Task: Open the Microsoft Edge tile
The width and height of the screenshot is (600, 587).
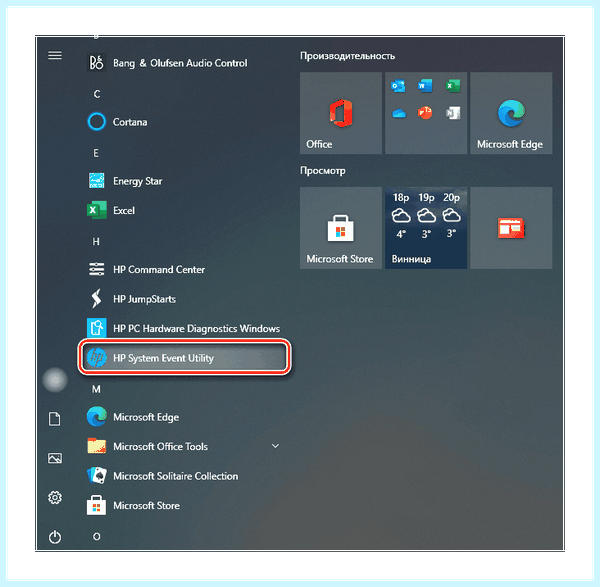Action: [511, 113]
